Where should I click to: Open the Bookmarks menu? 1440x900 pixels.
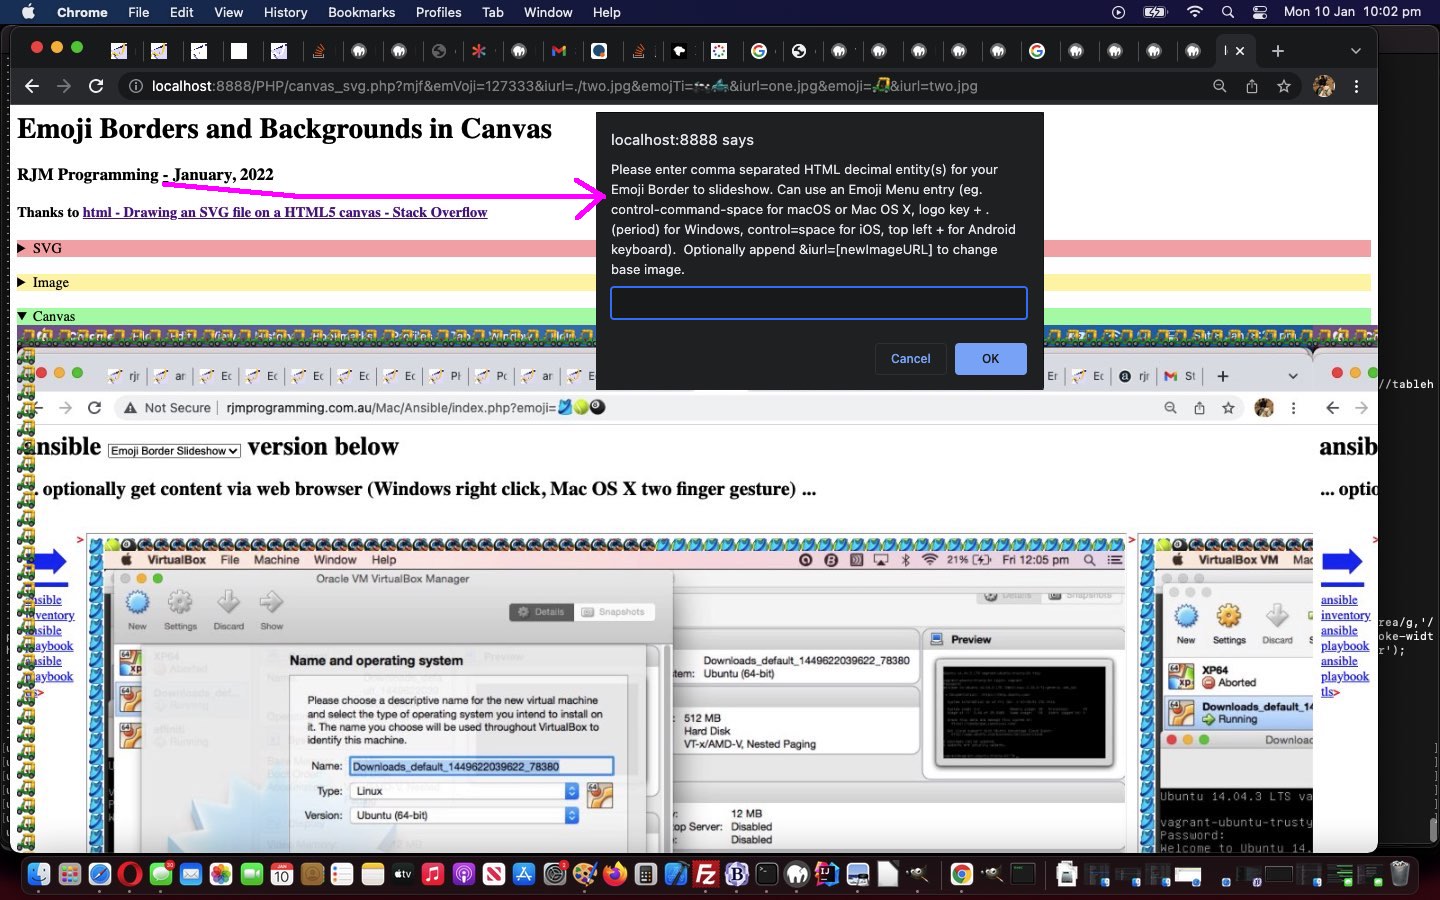point(361,12)
